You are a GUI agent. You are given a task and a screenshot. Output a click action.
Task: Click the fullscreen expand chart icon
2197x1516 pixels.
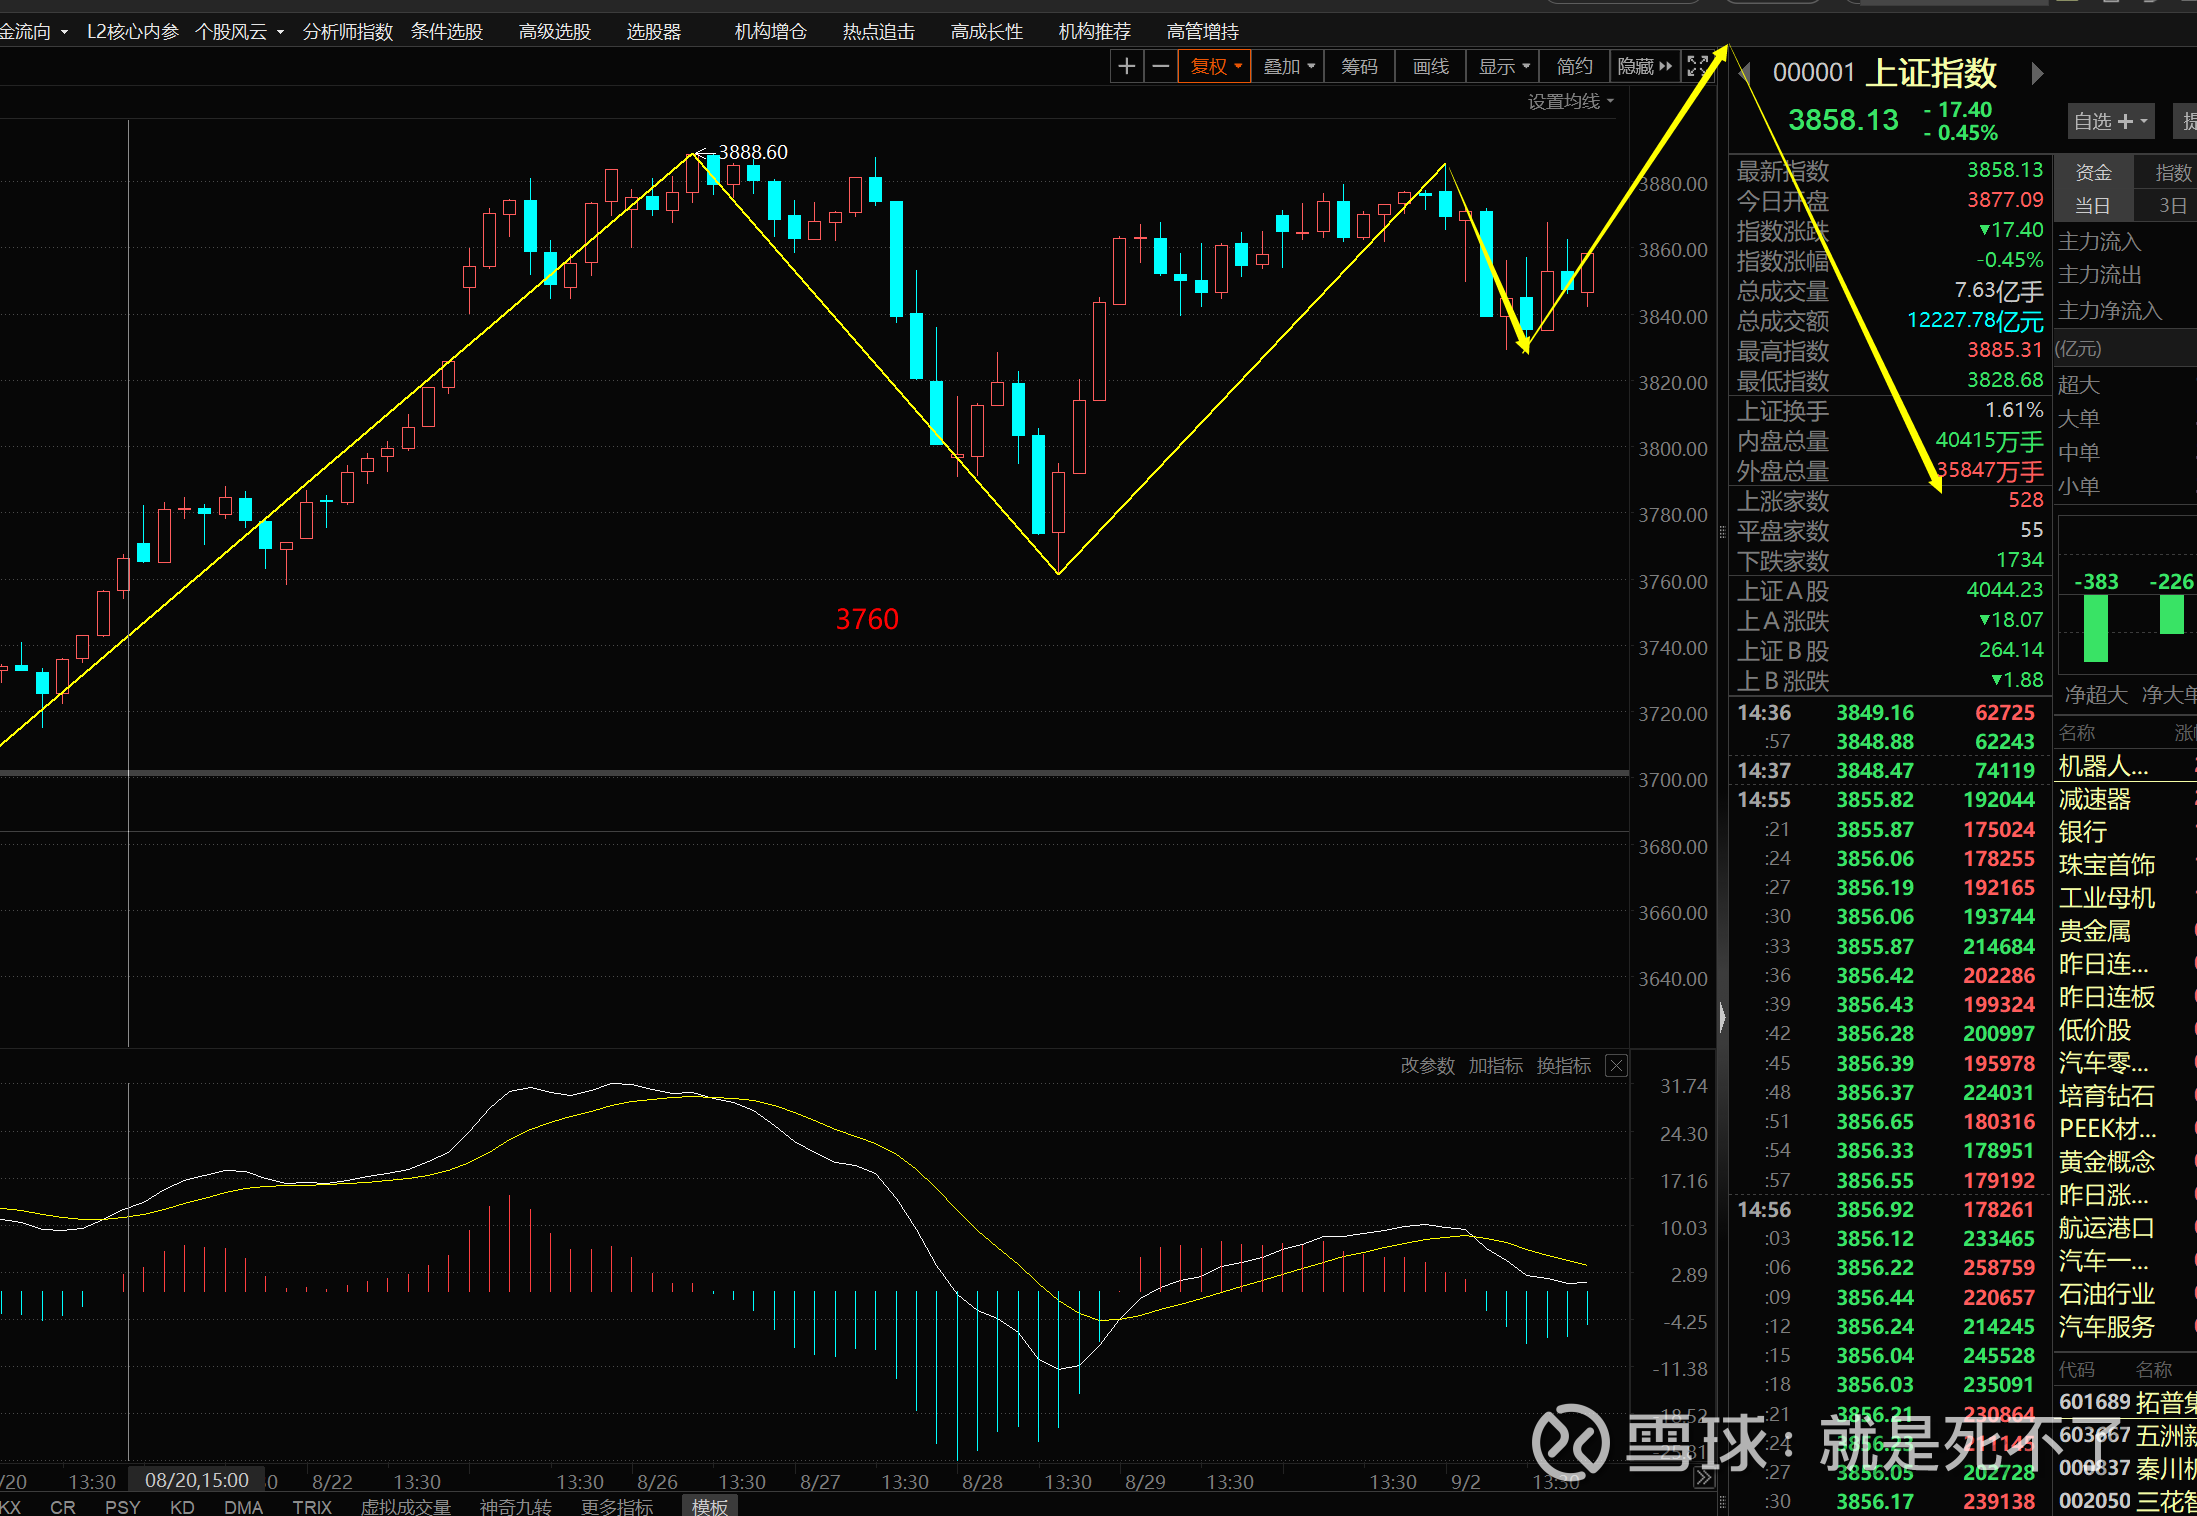tap(1697, 67)
